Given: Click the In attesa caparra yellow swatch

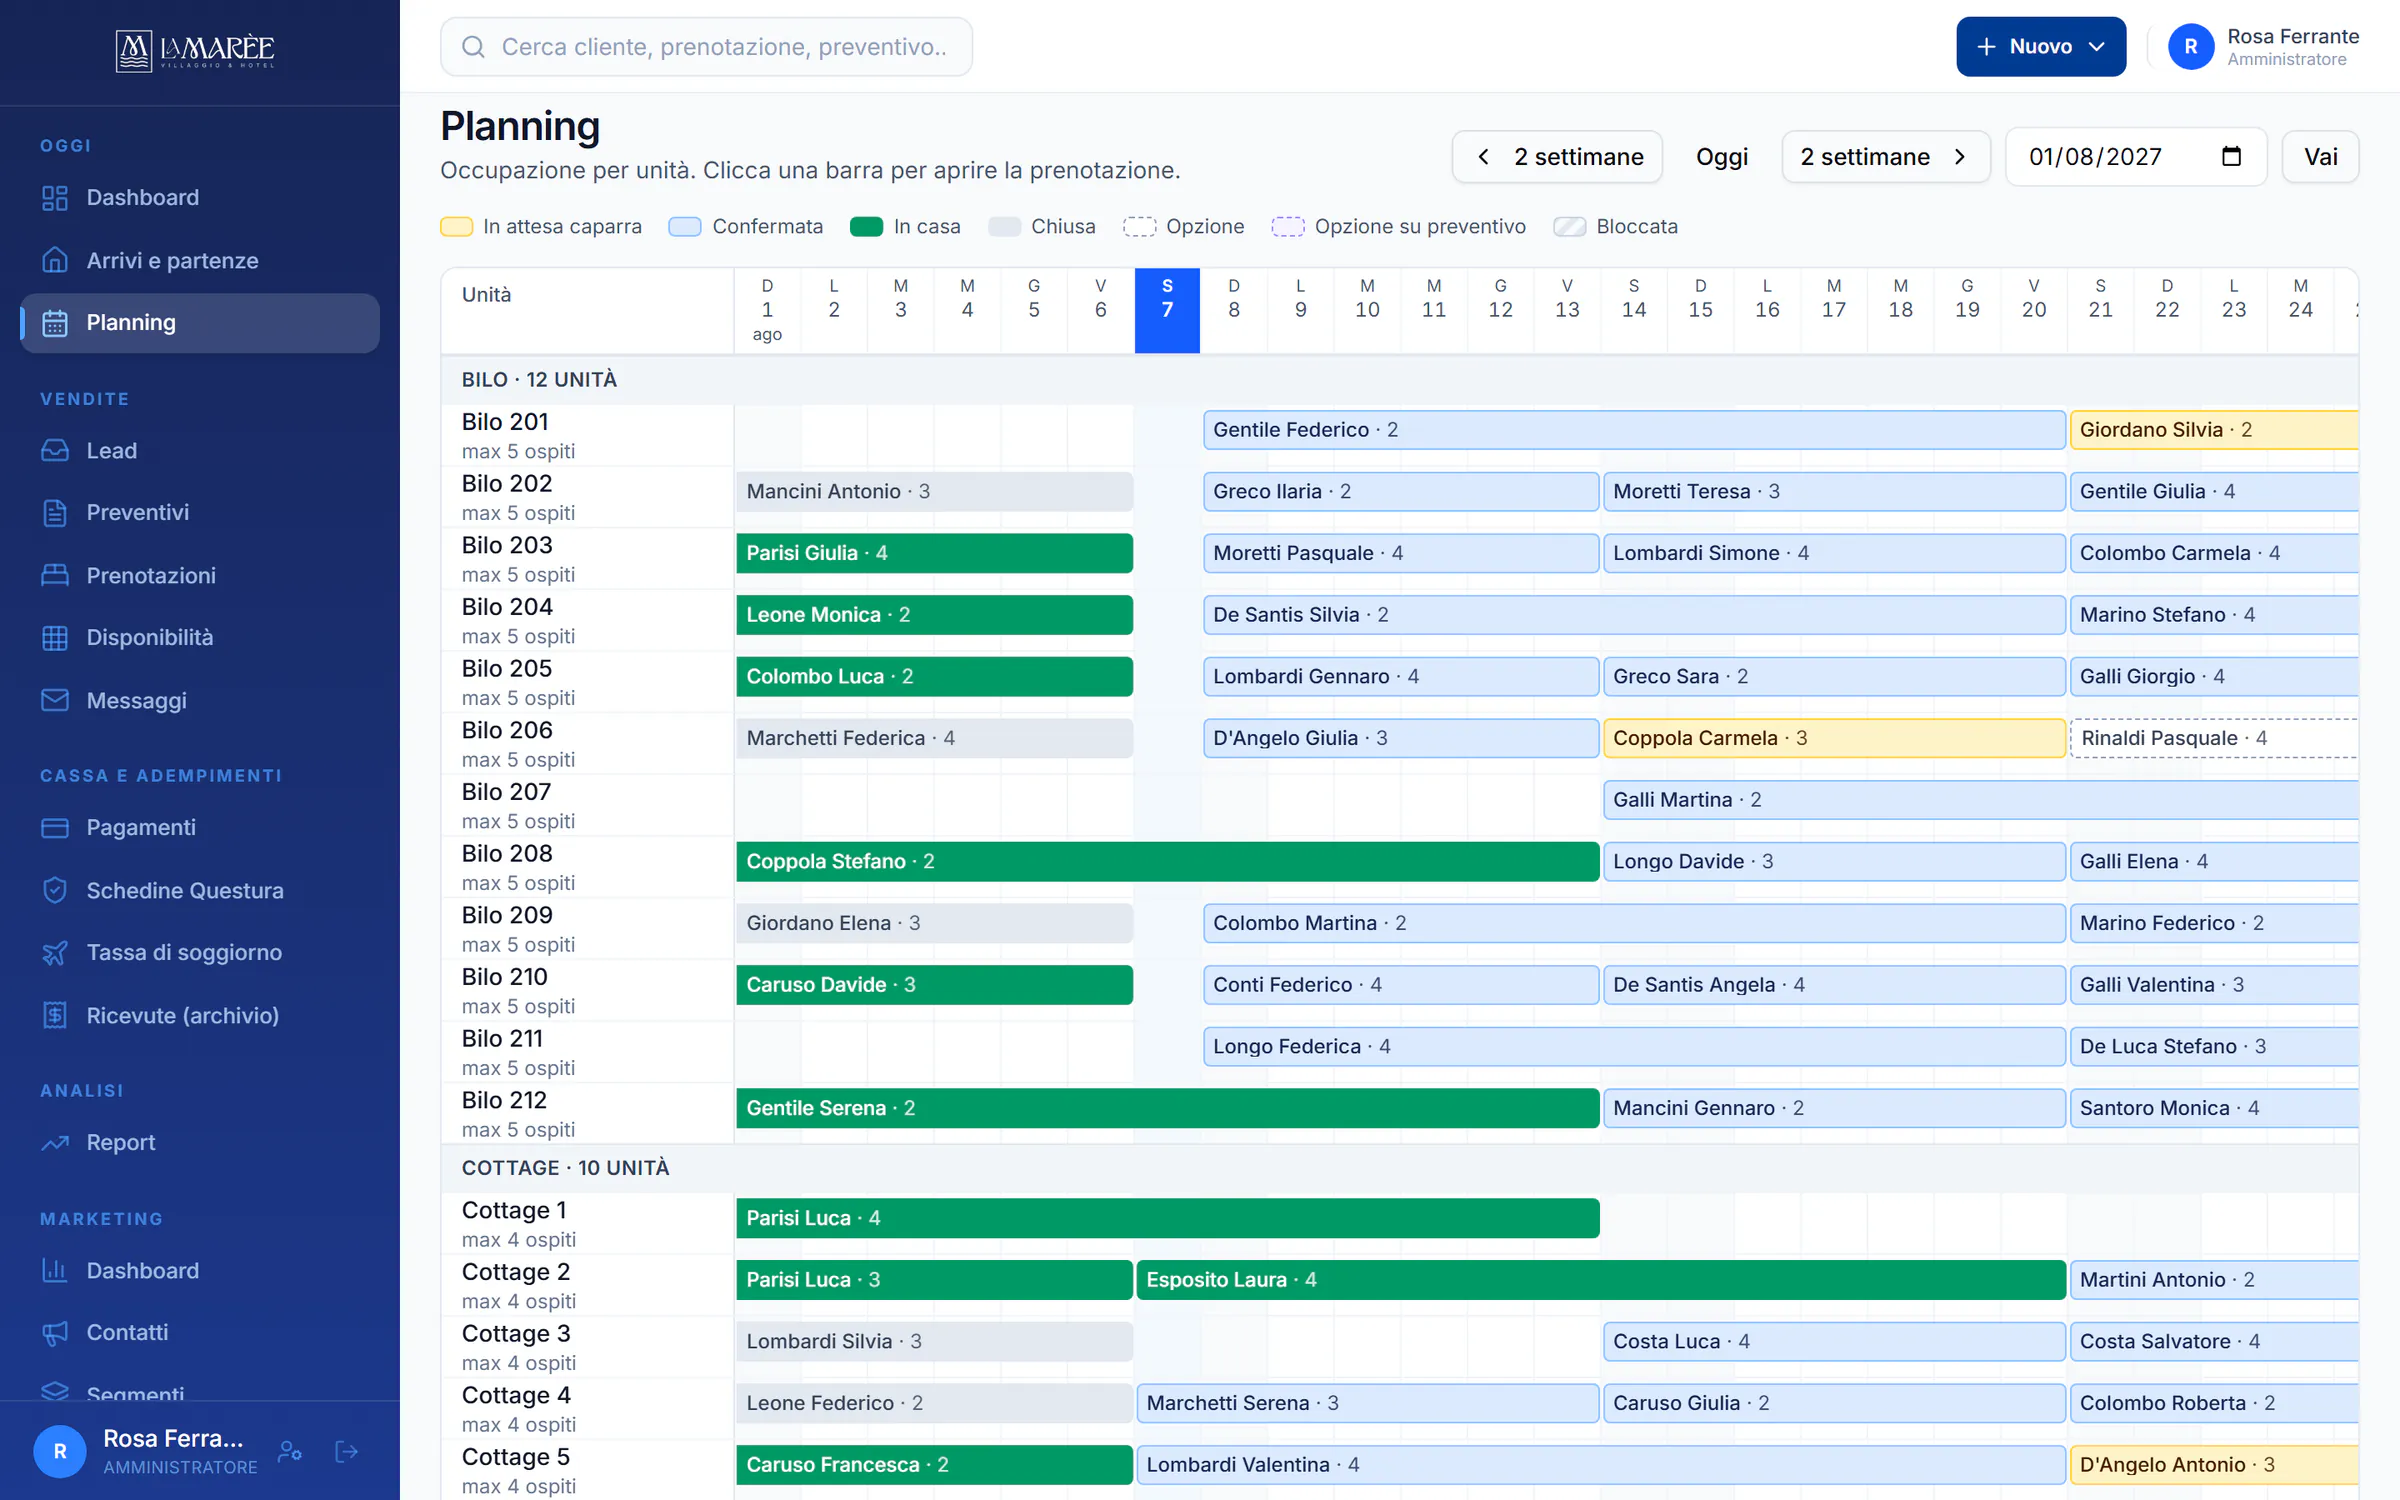Looking at the screenshot, I should point(457,227).
